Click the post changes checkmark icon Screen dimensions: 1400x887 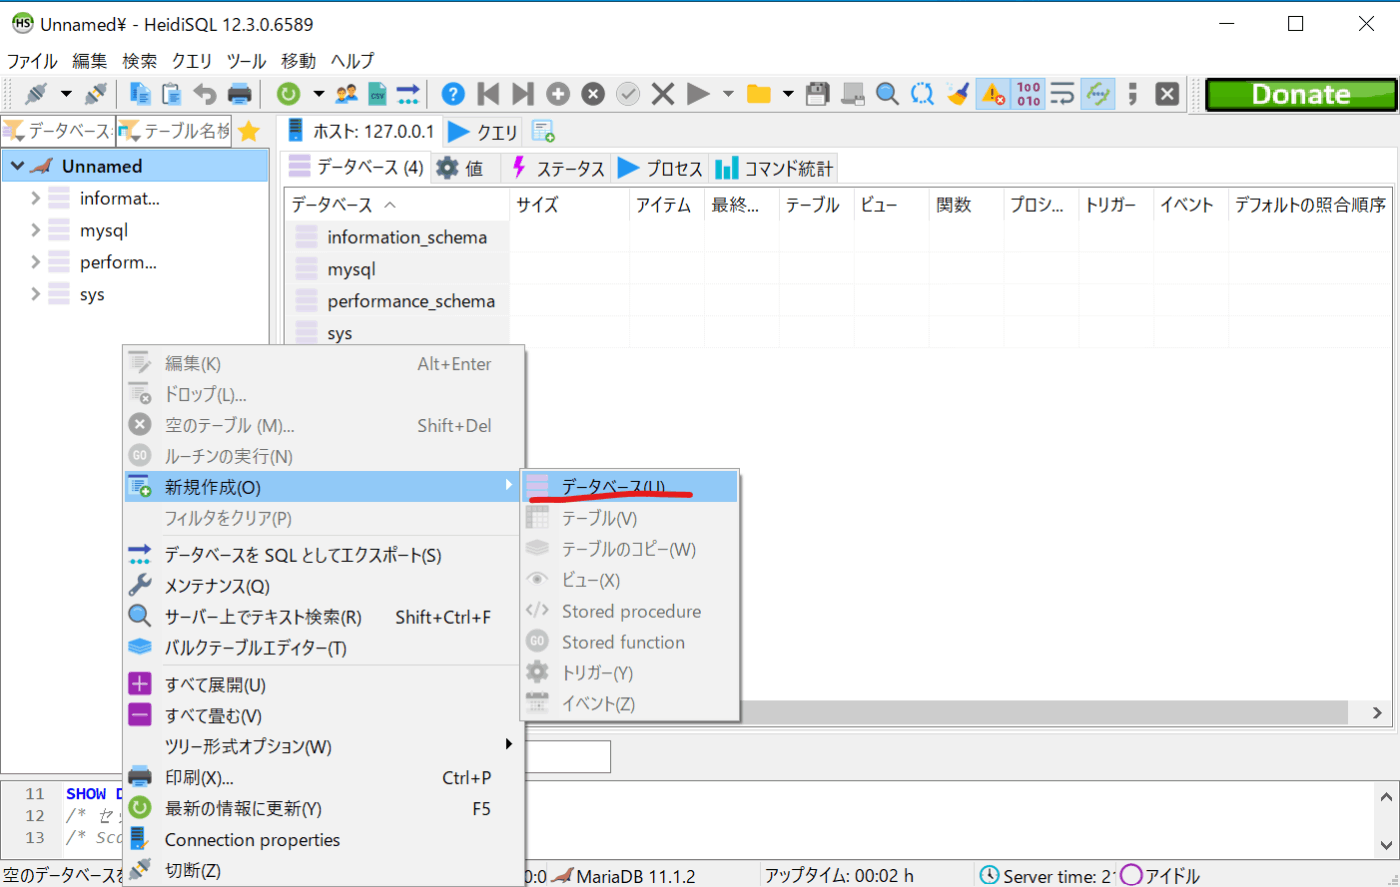628,94
